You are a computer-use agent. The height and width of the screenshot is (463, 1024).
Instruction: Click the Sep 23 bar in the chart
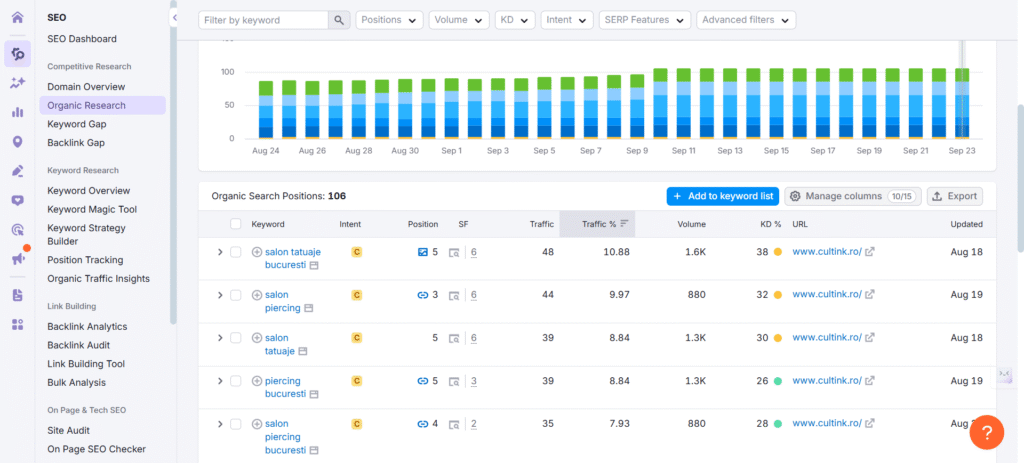[961, 103]
